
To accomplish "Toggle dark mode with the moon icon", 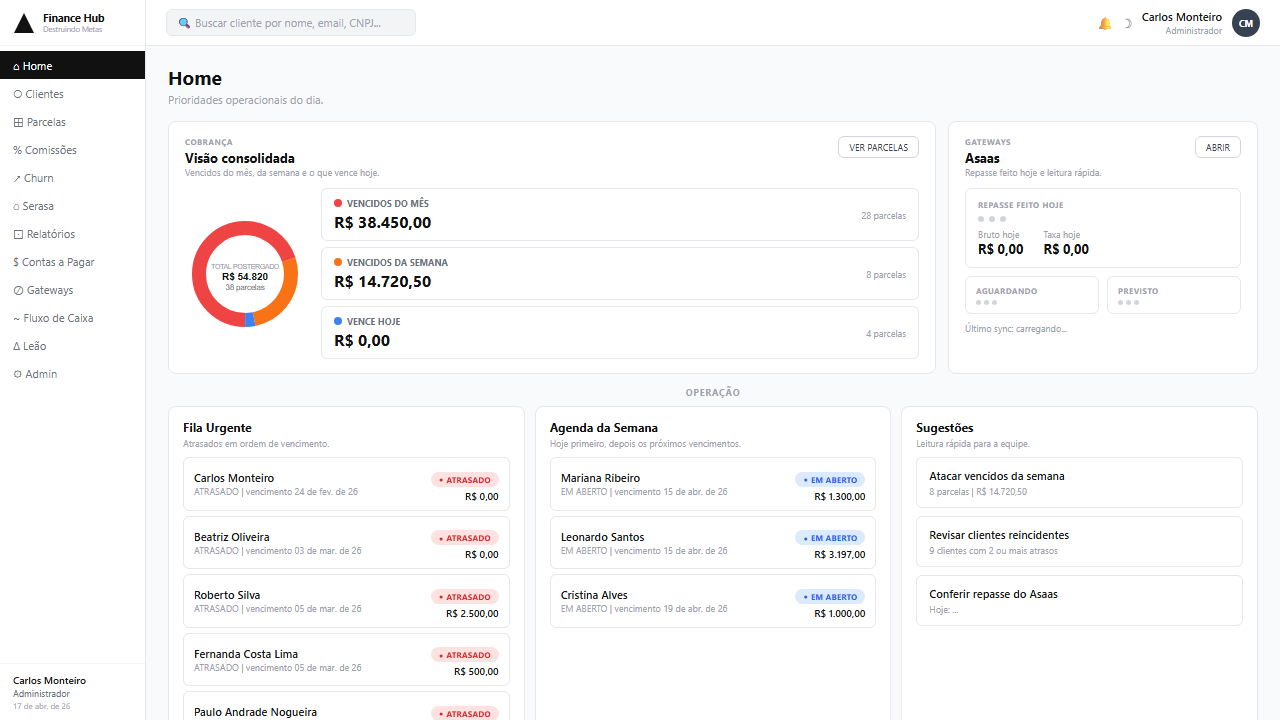I will point(1127,23).
